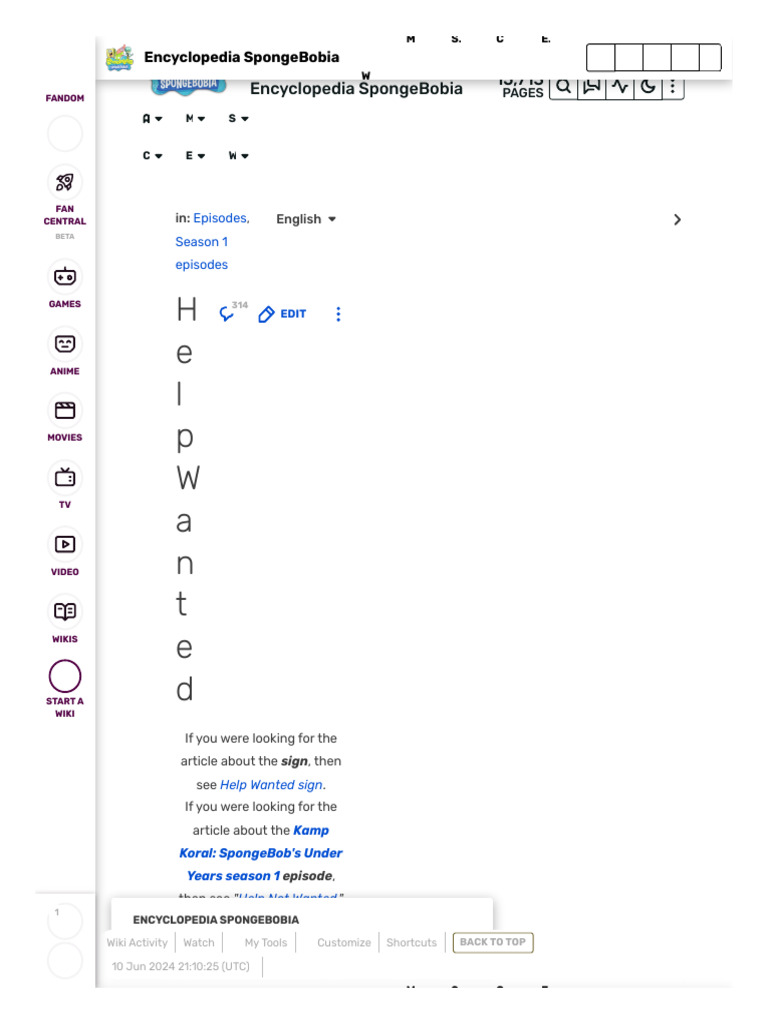Follow the Kamp Koral season 1 link
This screenshot has height=1024, width=768.
261,854
